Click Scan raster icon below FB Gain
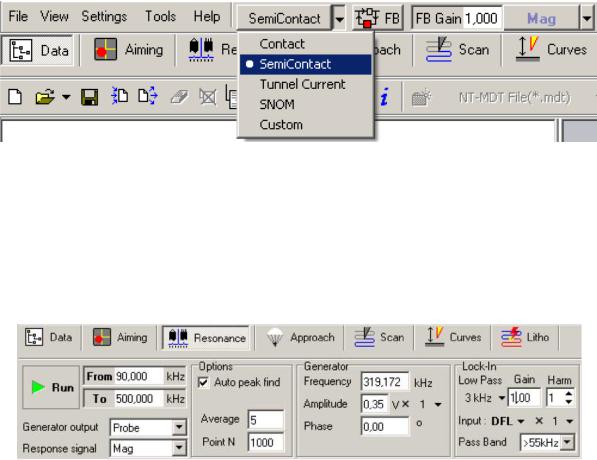Image resolution: width=597 pixels, height=460 pixels. click(439, 50)
